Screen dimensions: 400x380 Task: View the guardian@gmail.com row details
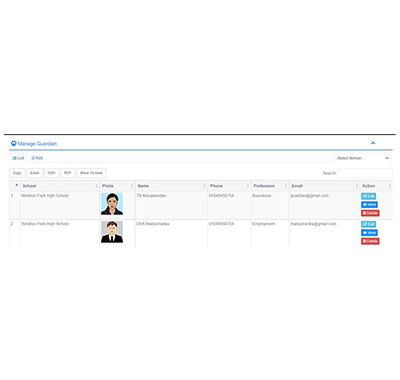[x=369, y=205]
